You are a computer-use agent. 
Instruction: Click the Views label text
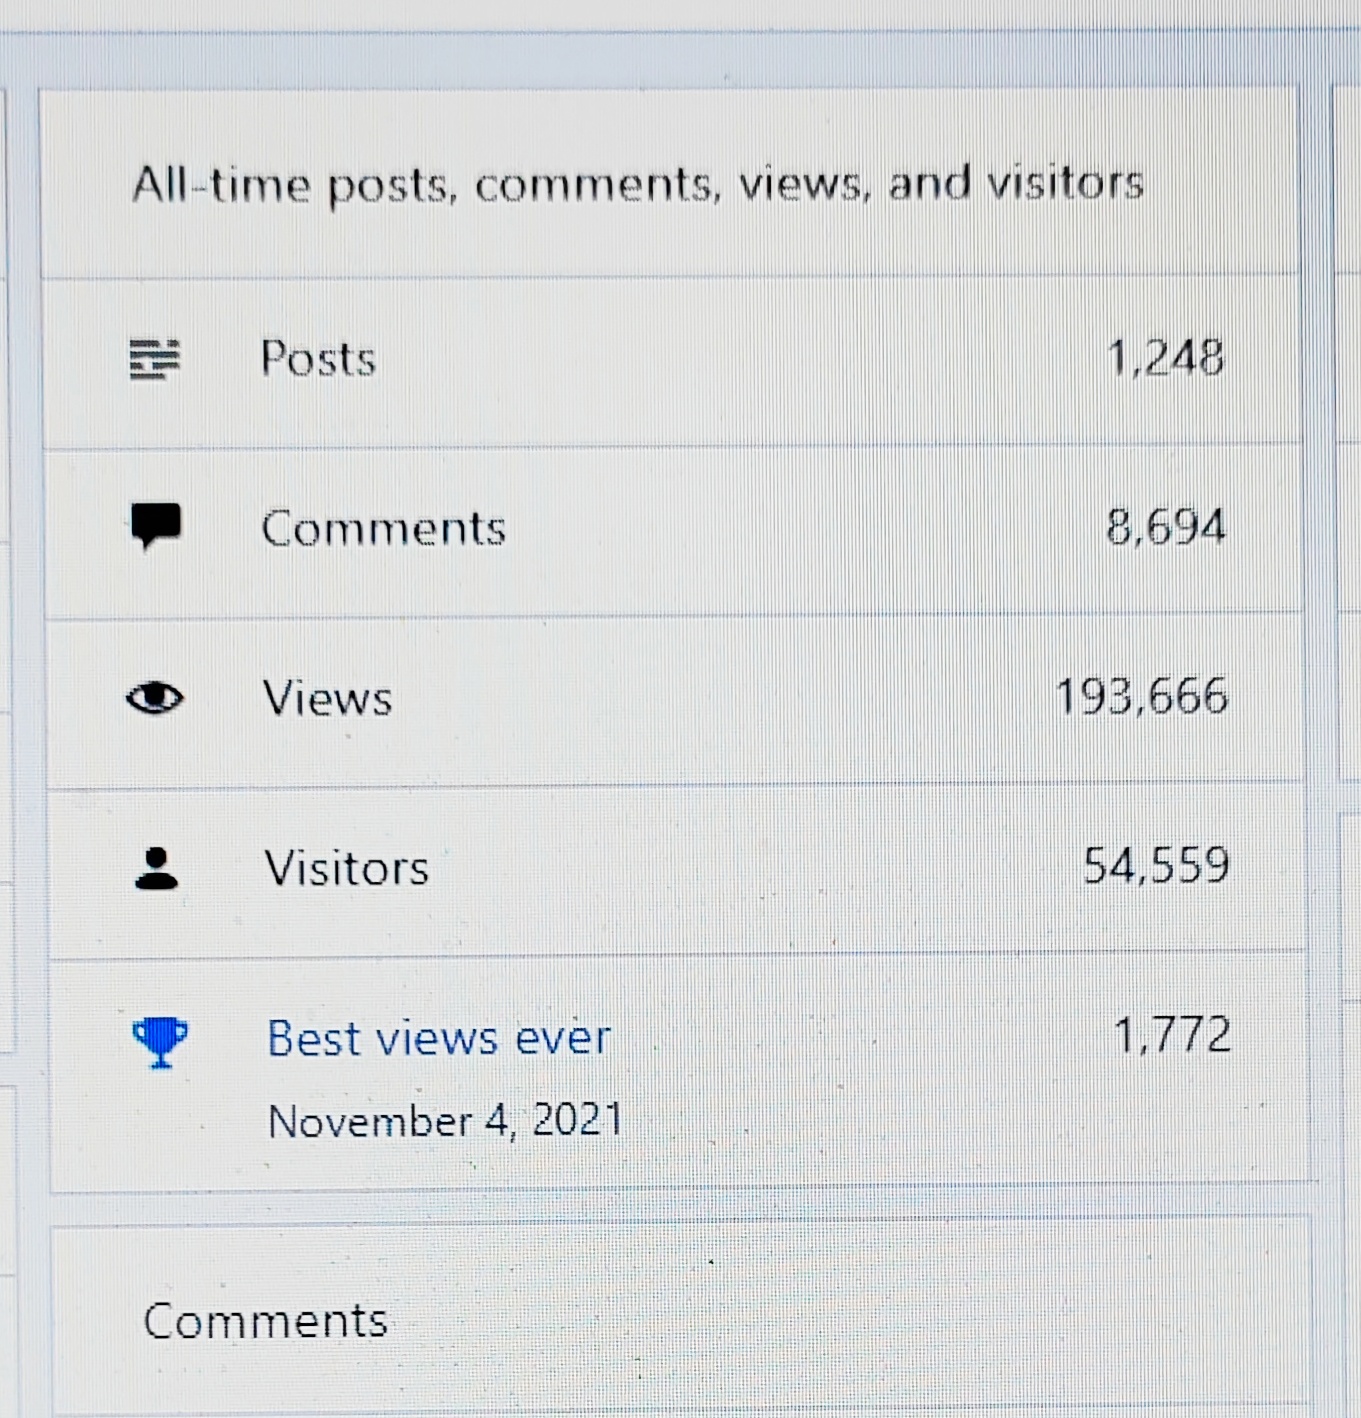coord(327,698)
